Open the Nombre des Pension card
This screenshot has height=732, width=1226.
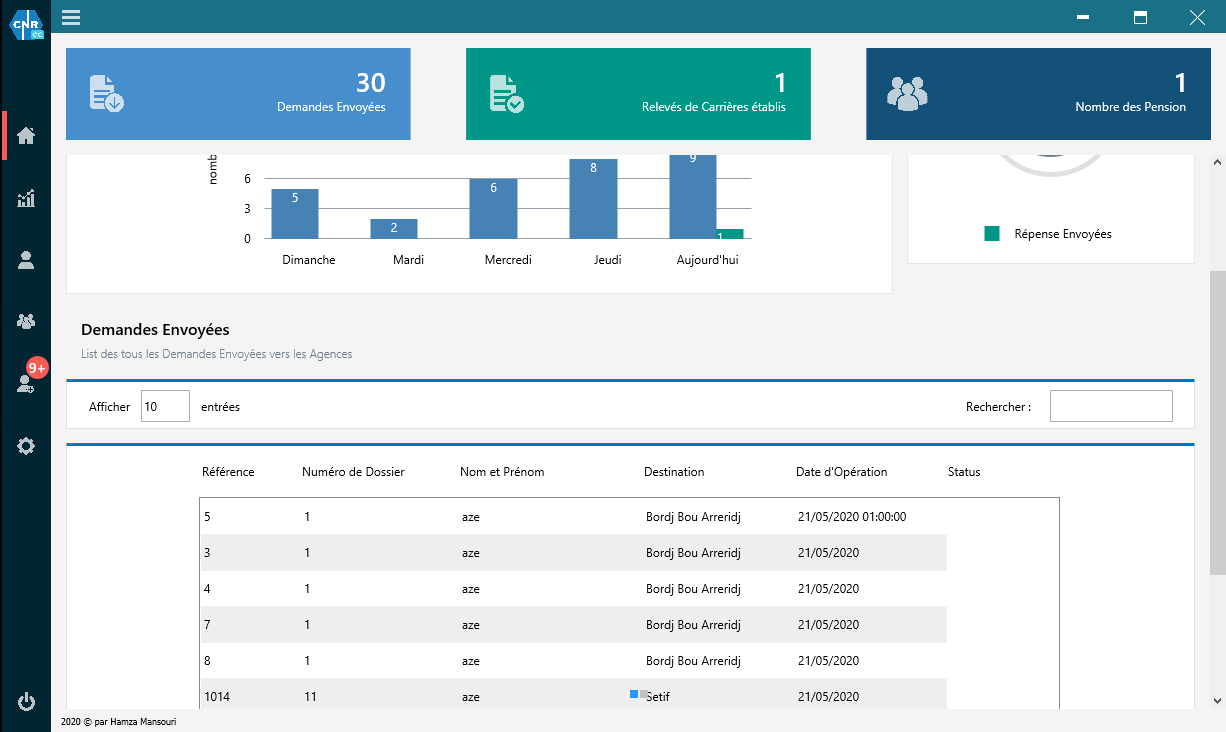[x=1038, y=94]
